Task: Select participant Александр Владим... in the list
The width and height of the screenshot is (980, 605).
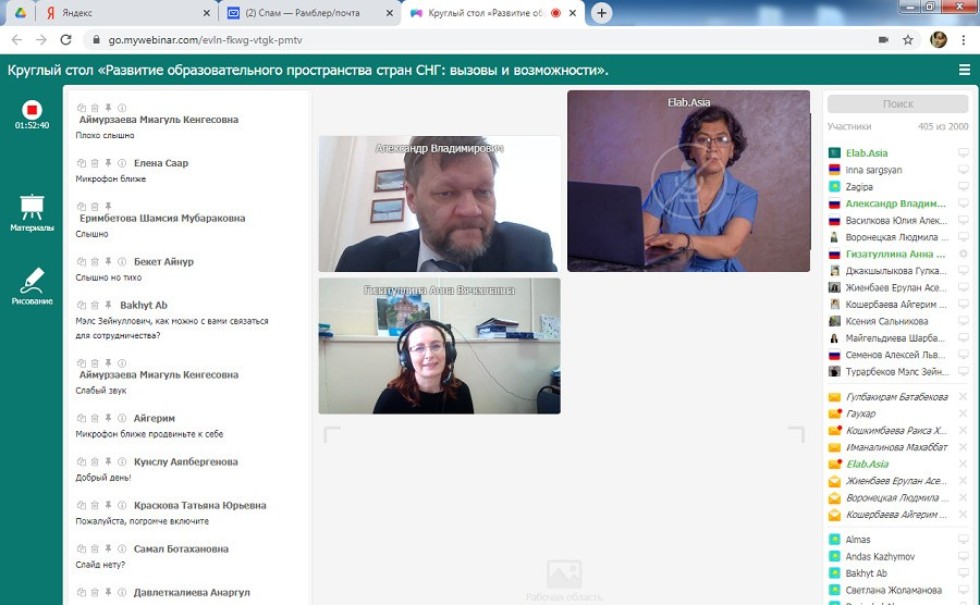Action: [895, 204]
